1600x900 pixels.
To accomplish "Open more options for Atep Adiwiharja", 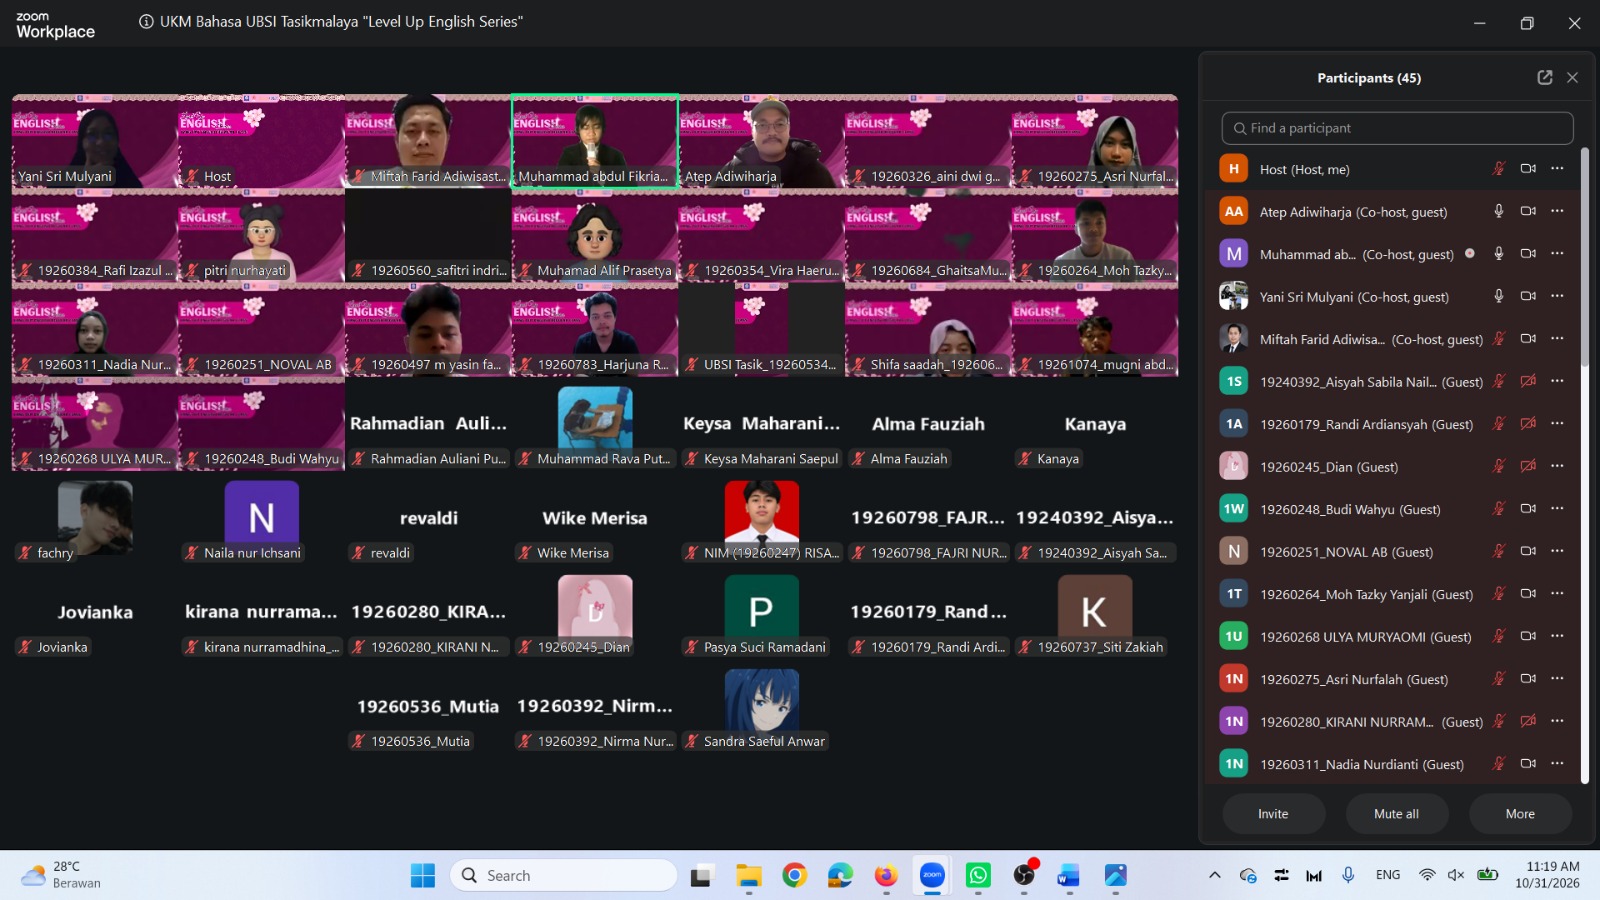I will [x=1557, y=211].
